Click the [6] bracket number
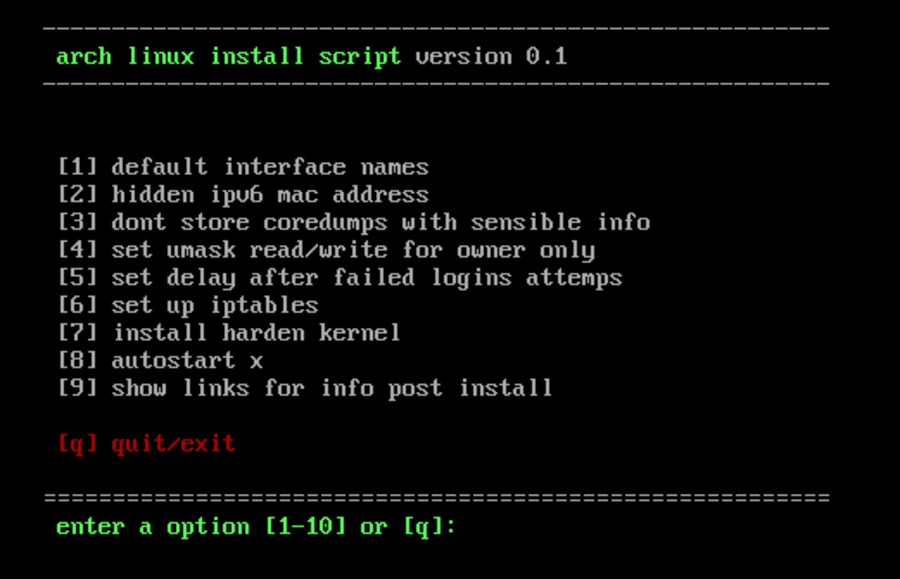 77,305
